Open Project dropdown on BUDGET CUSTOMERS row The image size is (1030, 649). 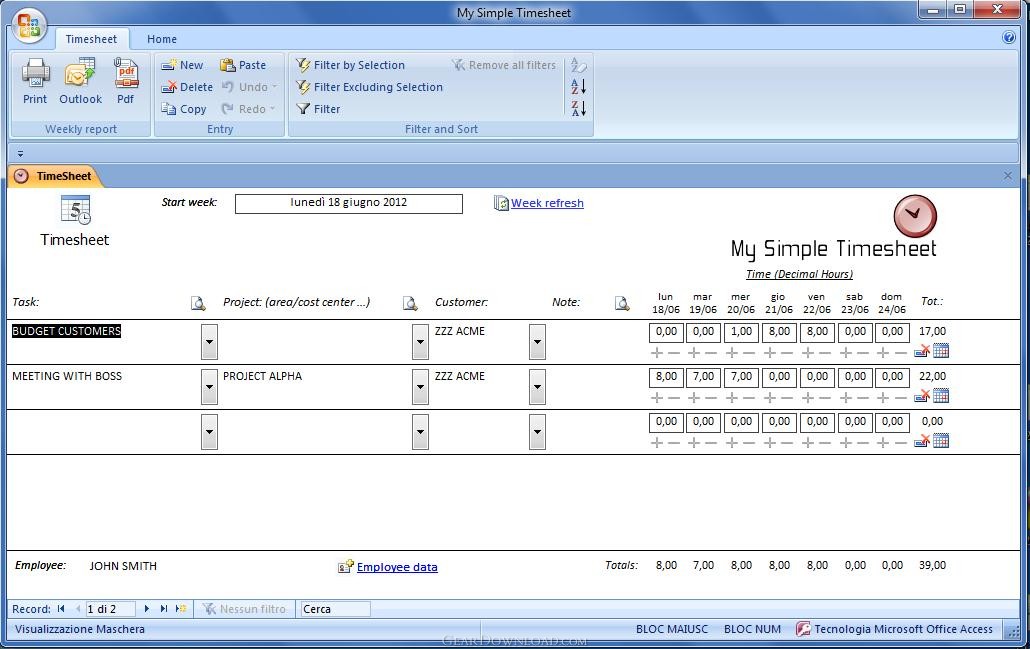pos(420,342)
